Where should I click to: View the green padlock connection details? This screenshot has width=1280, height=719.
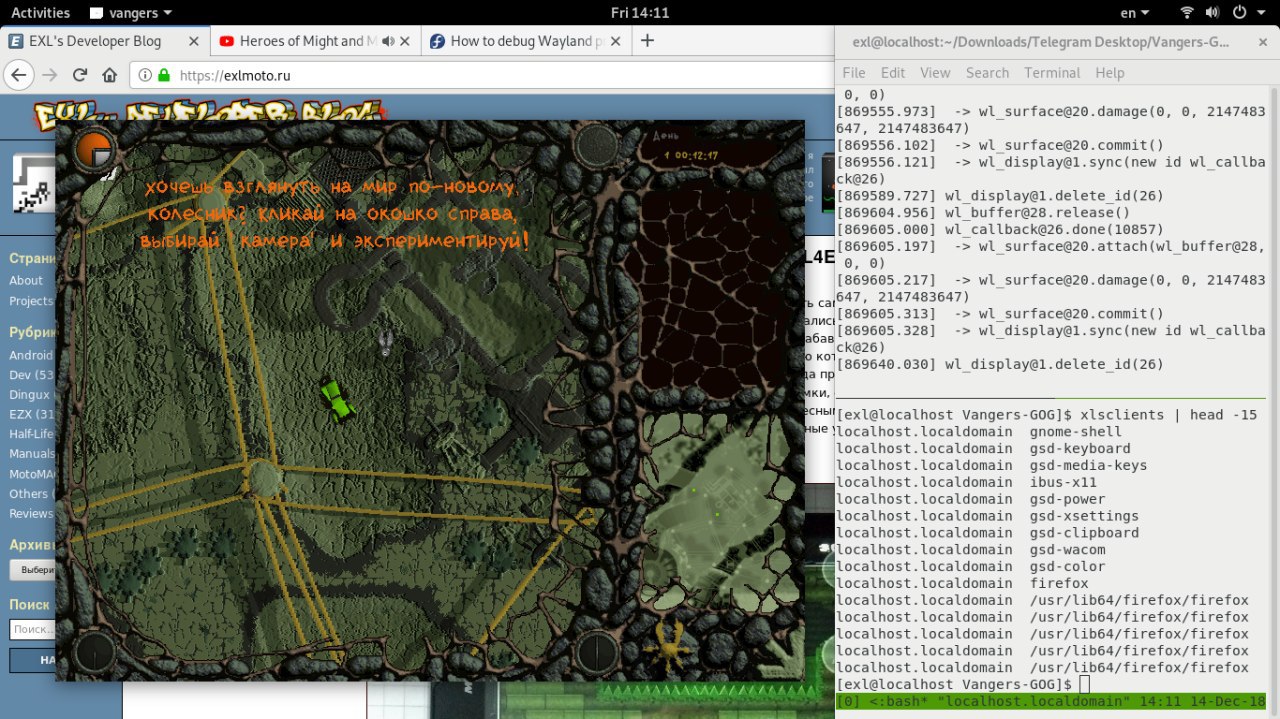(x=164, y=75)
